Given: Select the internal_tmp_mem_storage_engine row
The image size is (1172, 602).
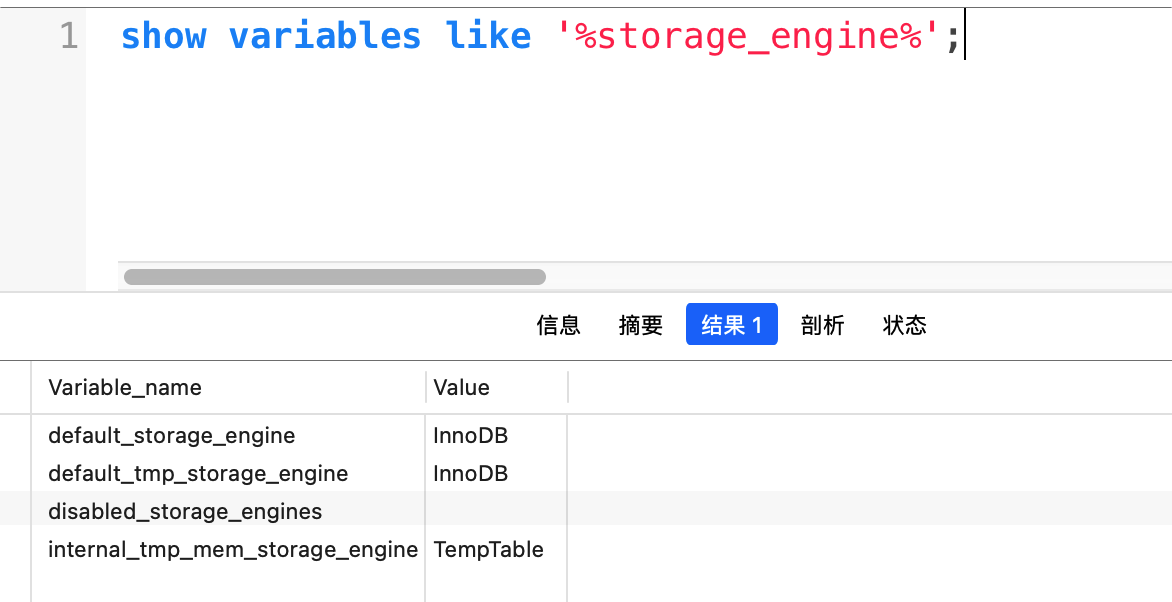Looking at the screenshot, I should point(231,549).
